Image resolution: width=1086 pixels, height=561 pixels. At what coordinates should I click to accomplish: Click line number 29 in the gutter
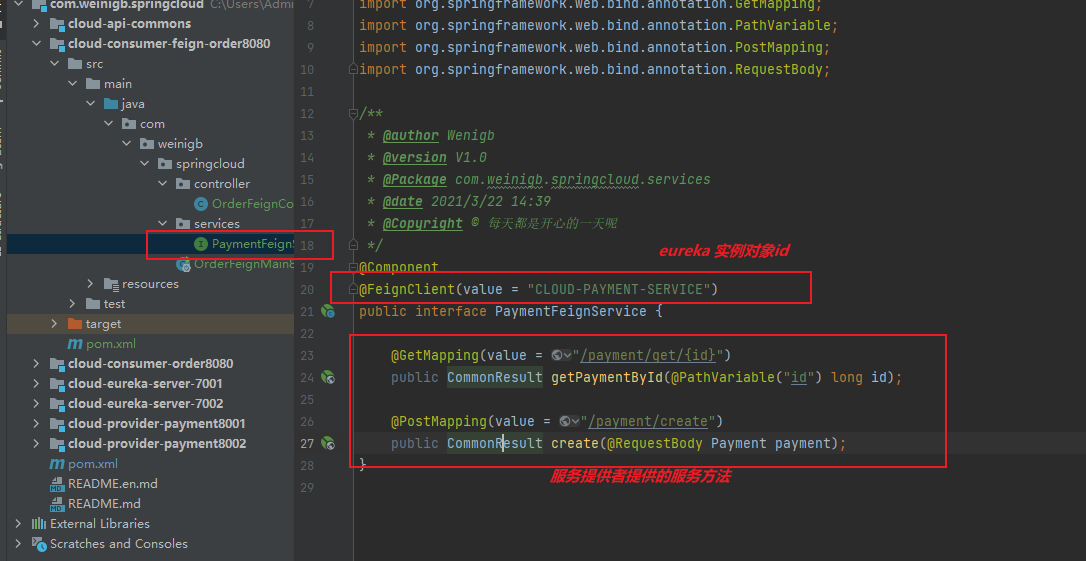point(307,488)
